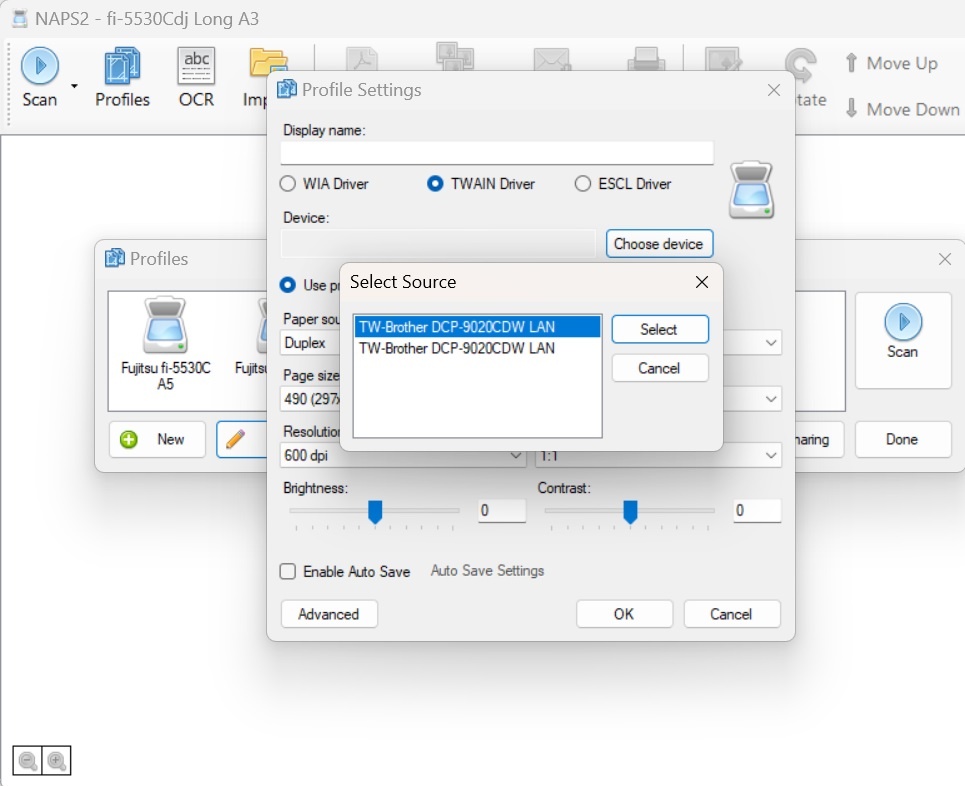Click the Brightness slider handle
This screenshot has height=786, width=965.
coord(374,511)
